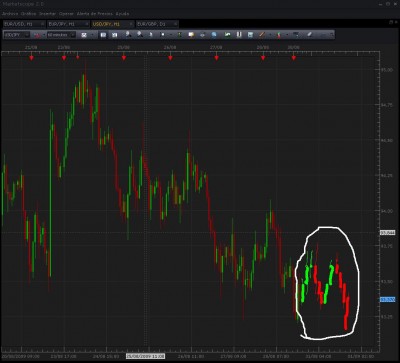Click the eraser tool icon

[310, 34]
